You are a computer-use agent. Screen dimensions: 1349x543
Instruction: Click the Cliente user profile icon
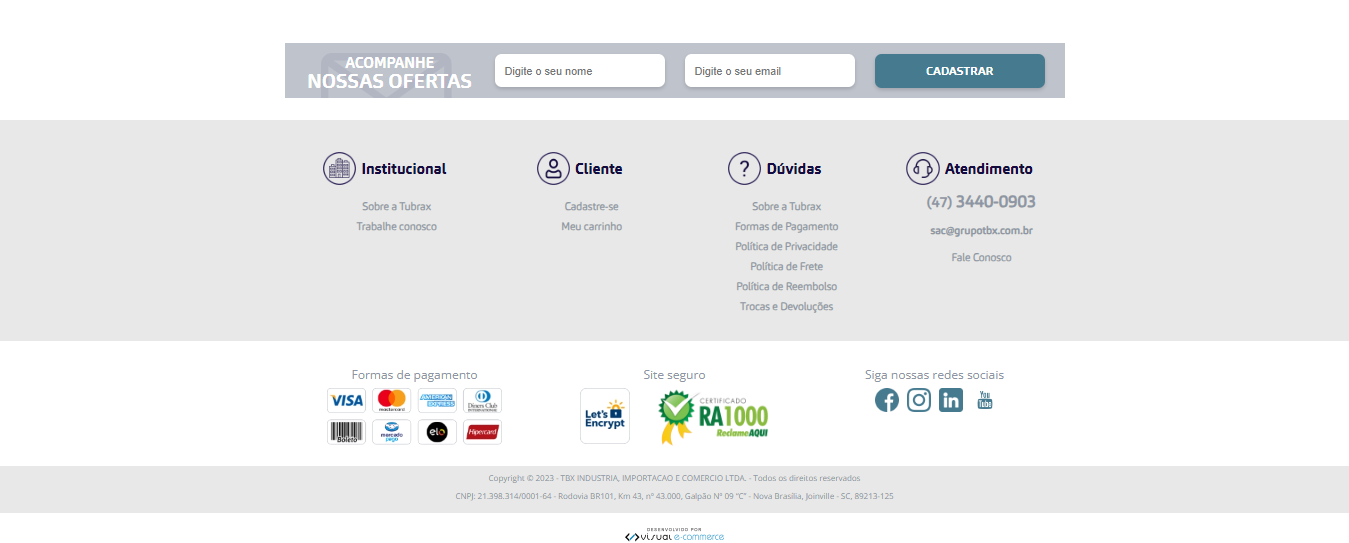coord(553,169)
